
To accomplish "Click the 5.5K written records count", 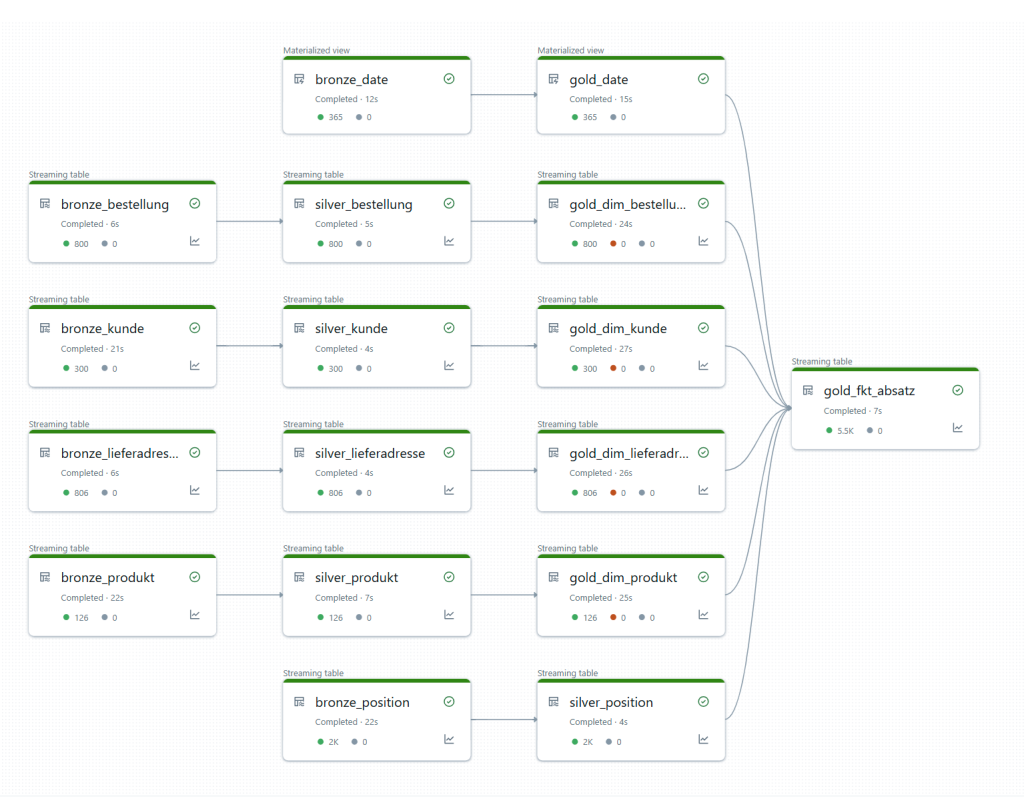I will (x=844, y=431).
